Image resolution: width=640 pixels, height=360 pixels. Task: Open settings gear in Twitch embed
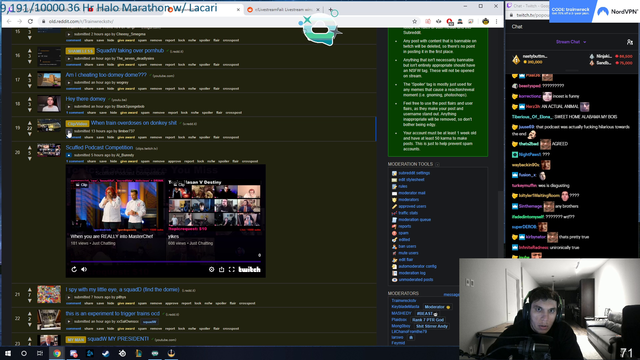click(211, 269)
